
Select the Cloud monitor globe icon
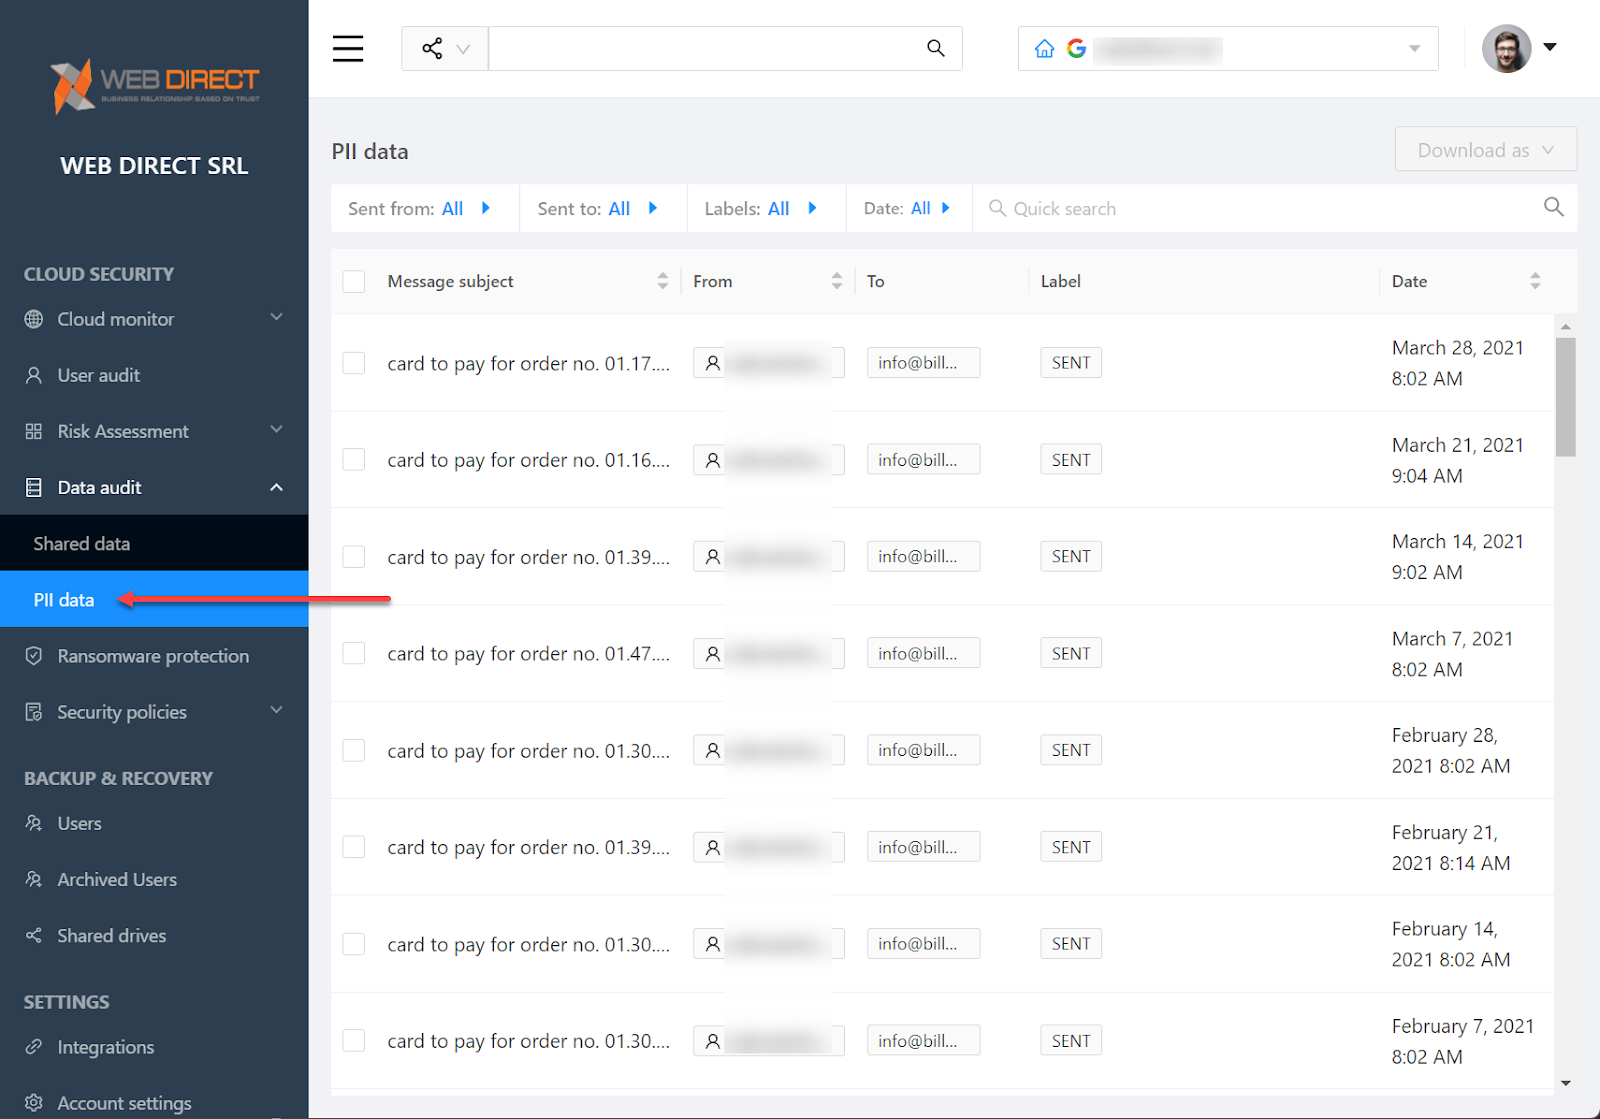point(34,319)
